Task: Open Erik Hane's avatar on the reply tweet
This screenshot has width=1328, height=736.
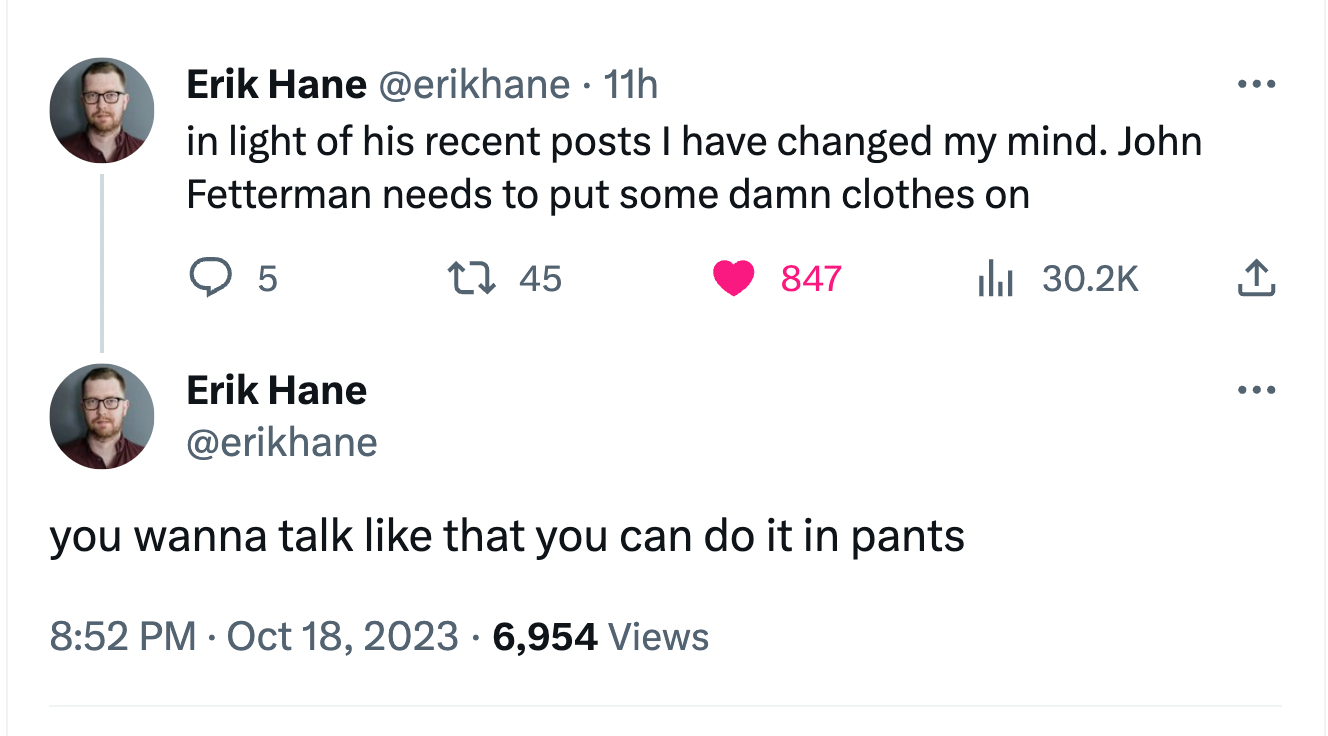Action: 102,416
